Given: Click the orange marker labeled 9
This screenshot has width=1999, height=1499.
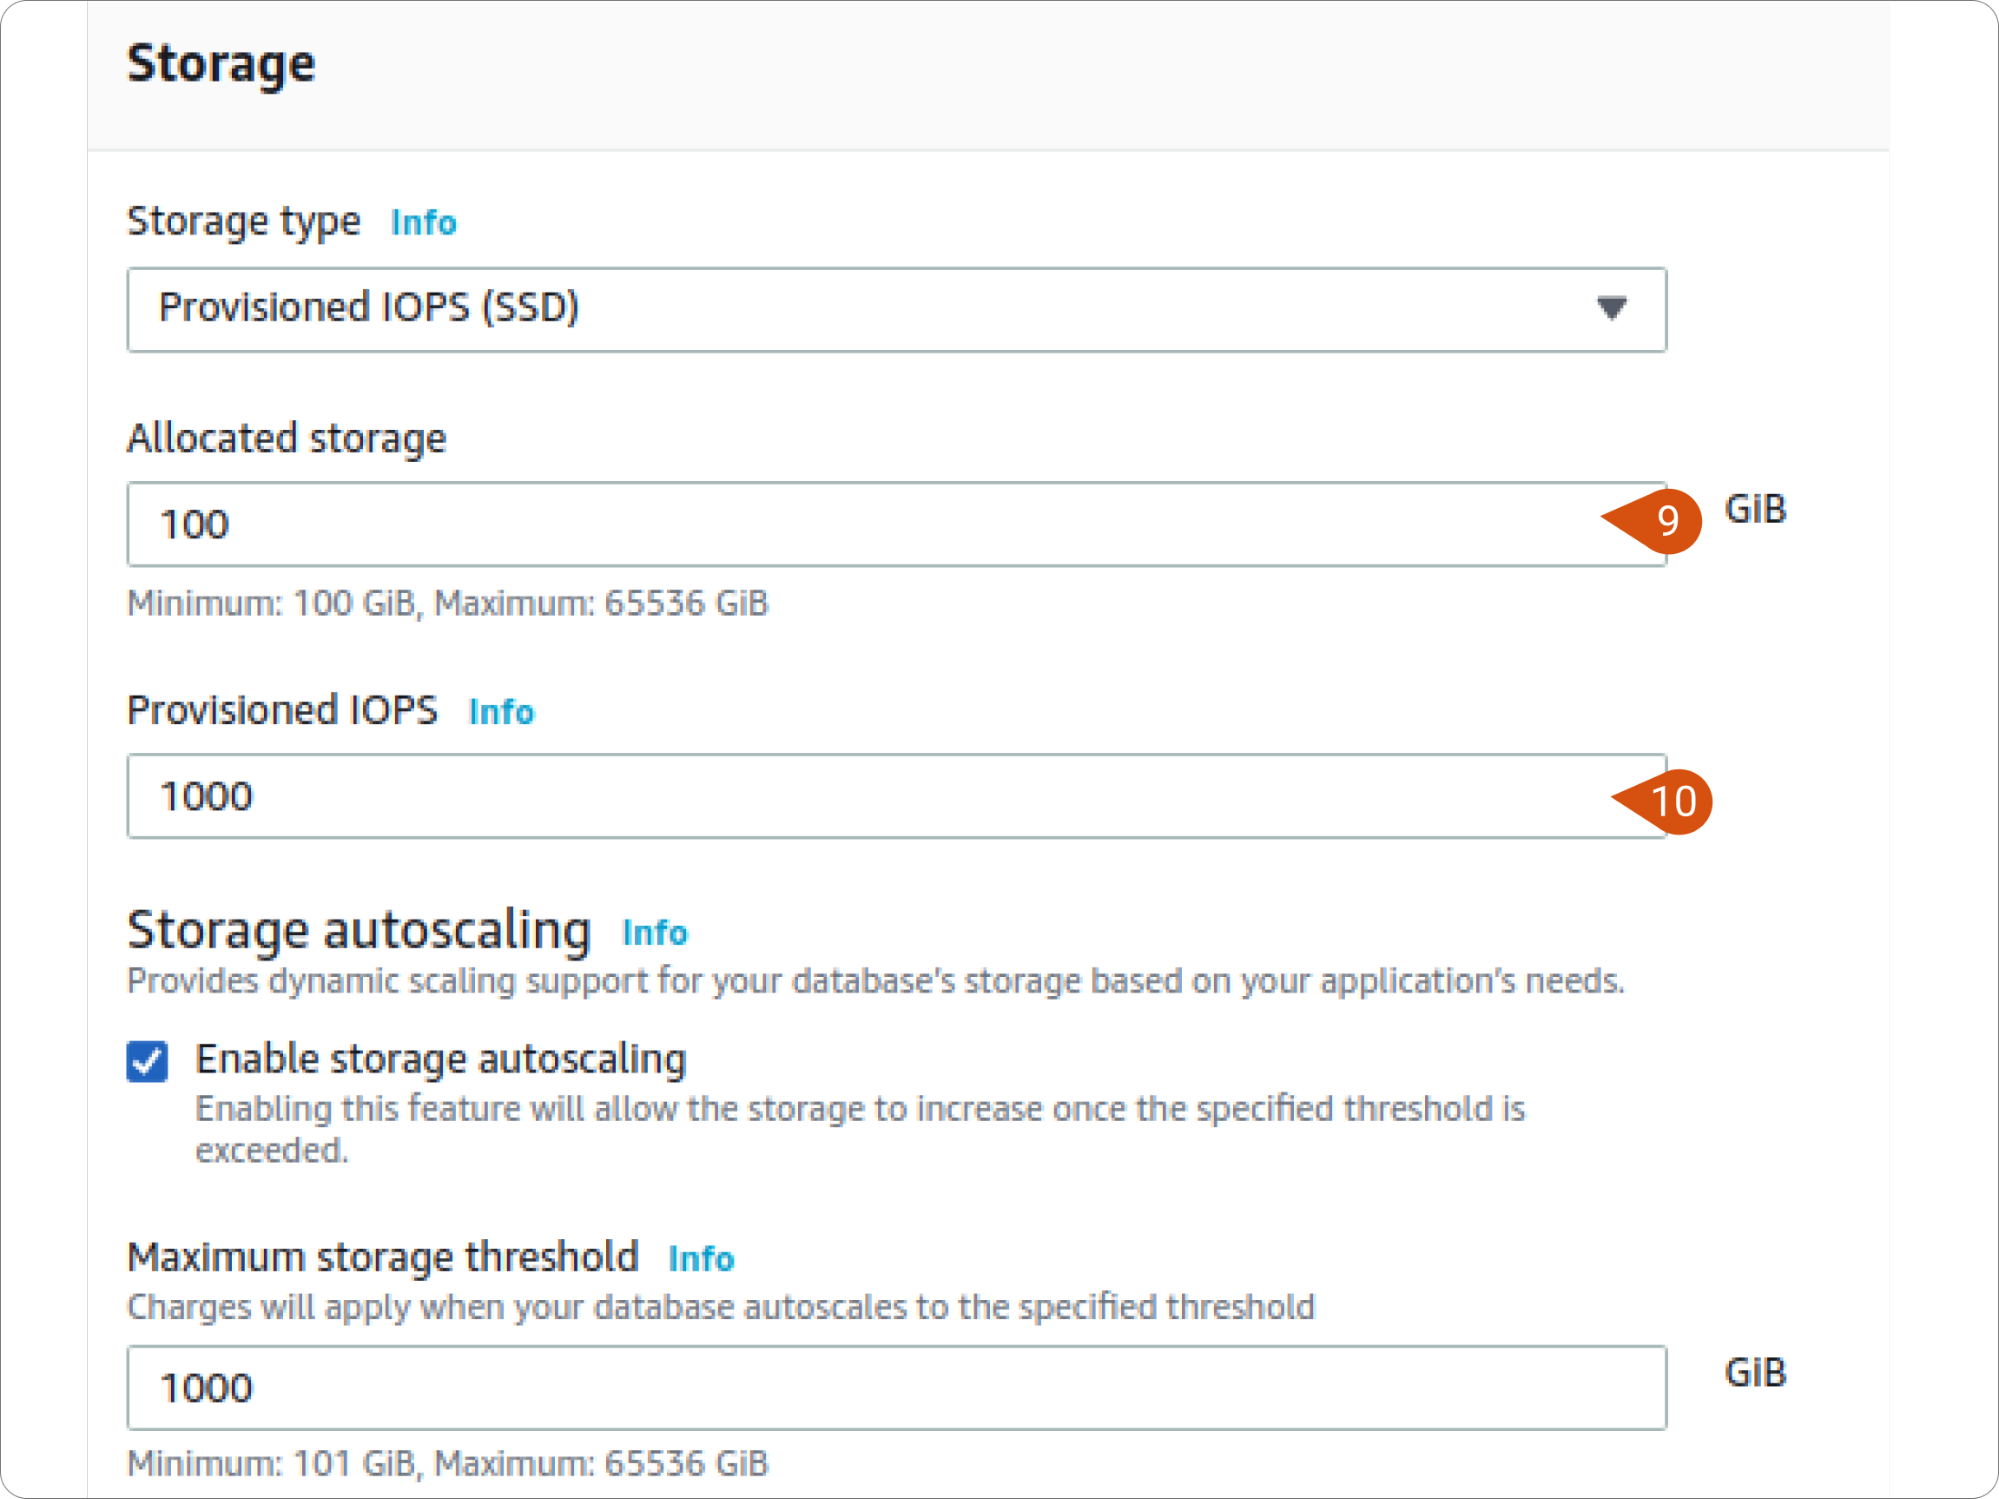Looking at the screenshot, I should [1665, 521].
